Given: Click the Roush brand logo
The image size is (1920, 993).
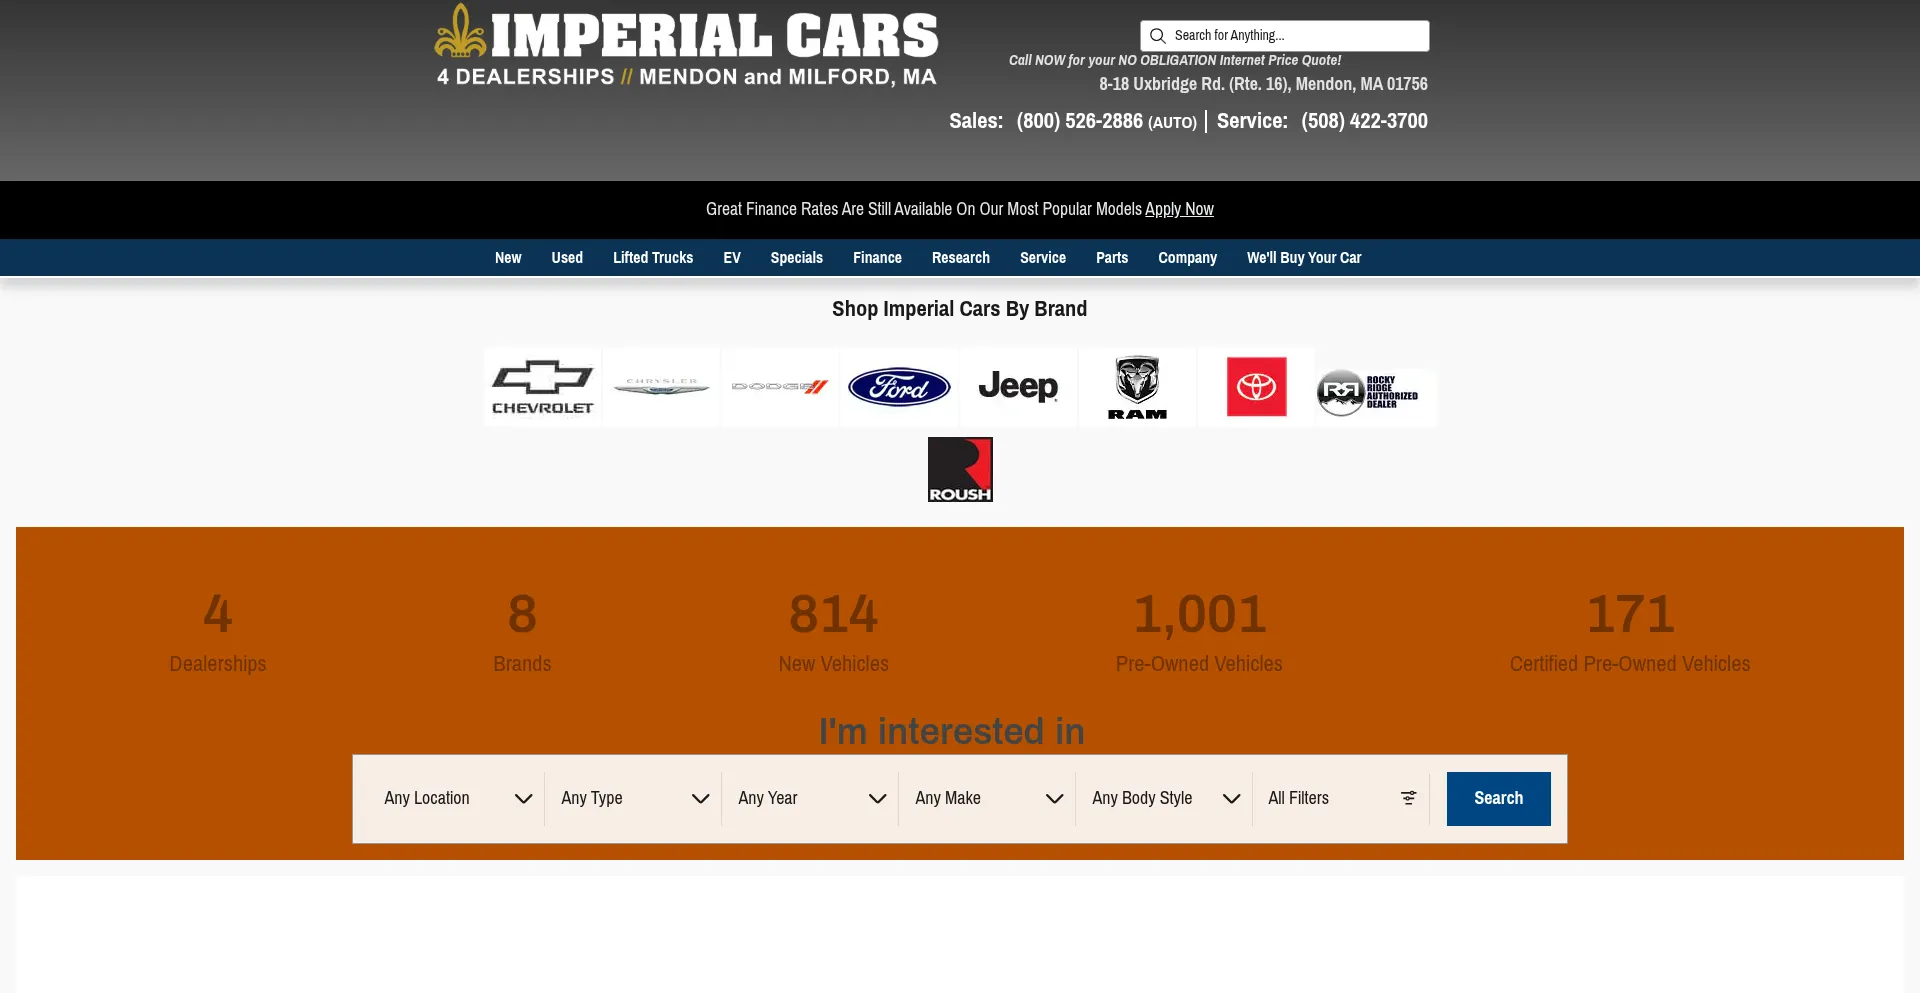Looking at the screenshot, I should [960, 469].
